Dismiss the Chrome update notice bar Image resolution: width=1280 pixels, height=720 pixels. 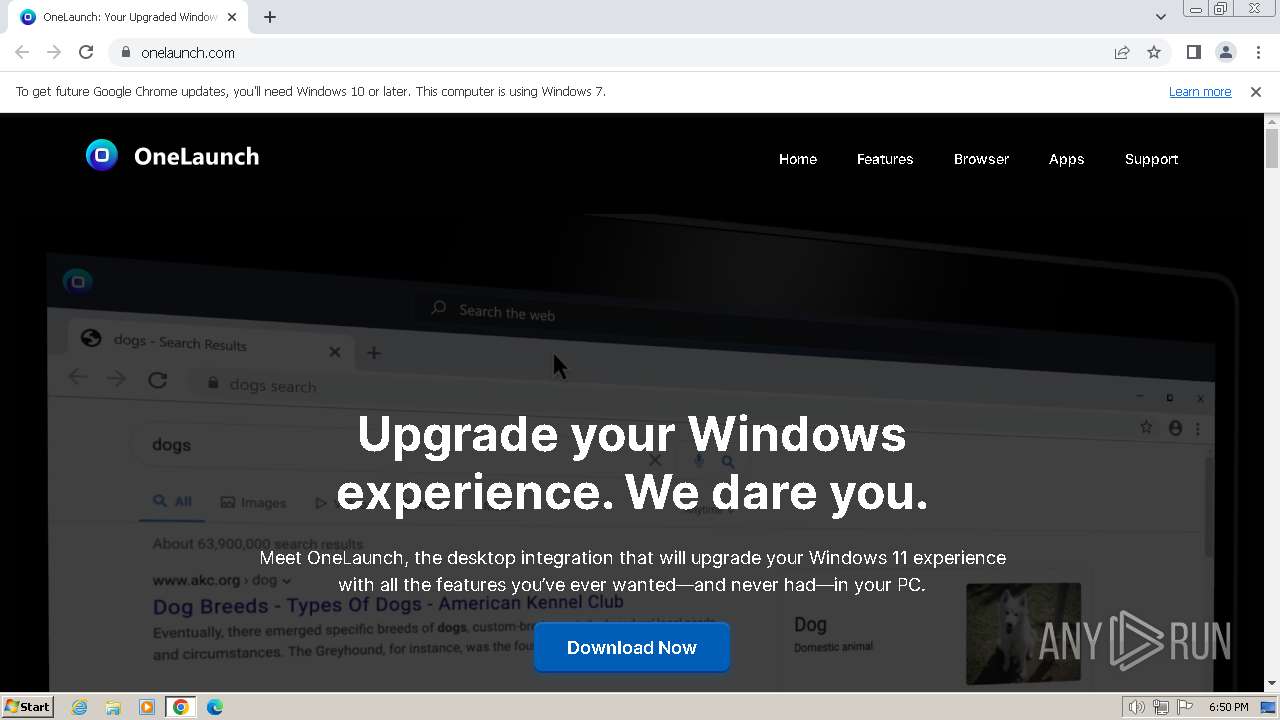click(1256, 91)
